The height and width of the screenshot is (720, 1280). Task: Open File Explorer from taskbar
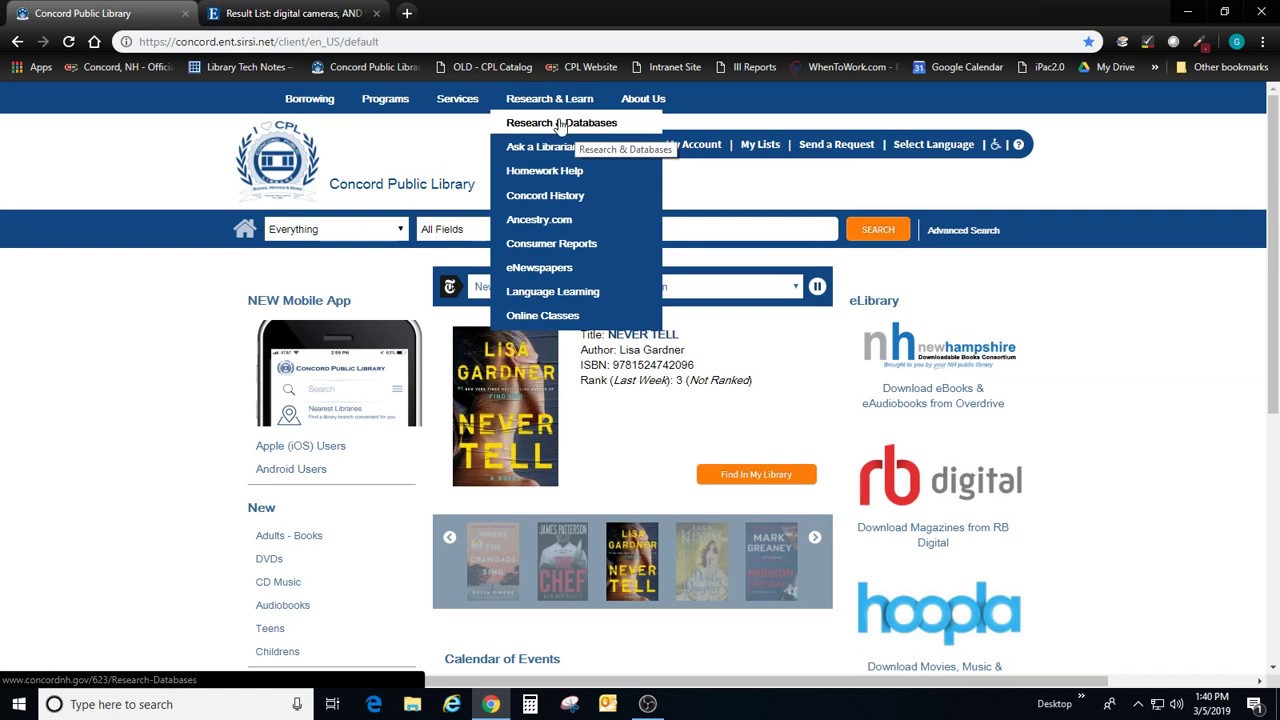(412, 704)
